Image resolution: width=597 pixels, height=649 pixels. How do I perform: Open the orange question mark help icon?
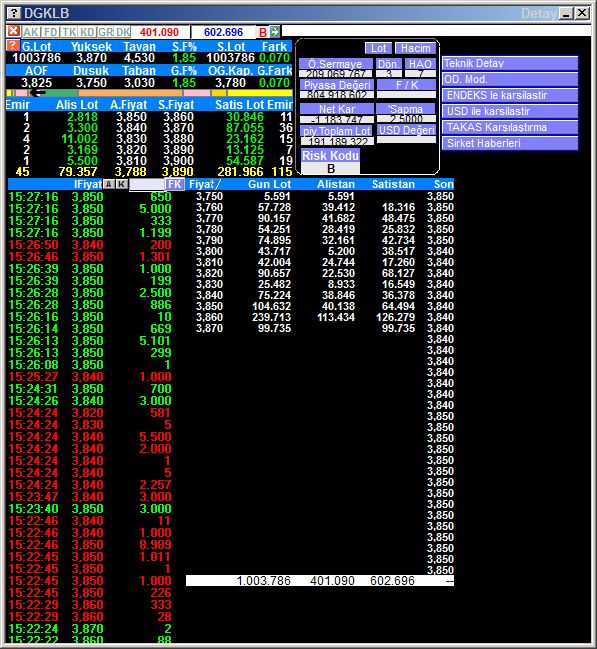coord(13,45)
